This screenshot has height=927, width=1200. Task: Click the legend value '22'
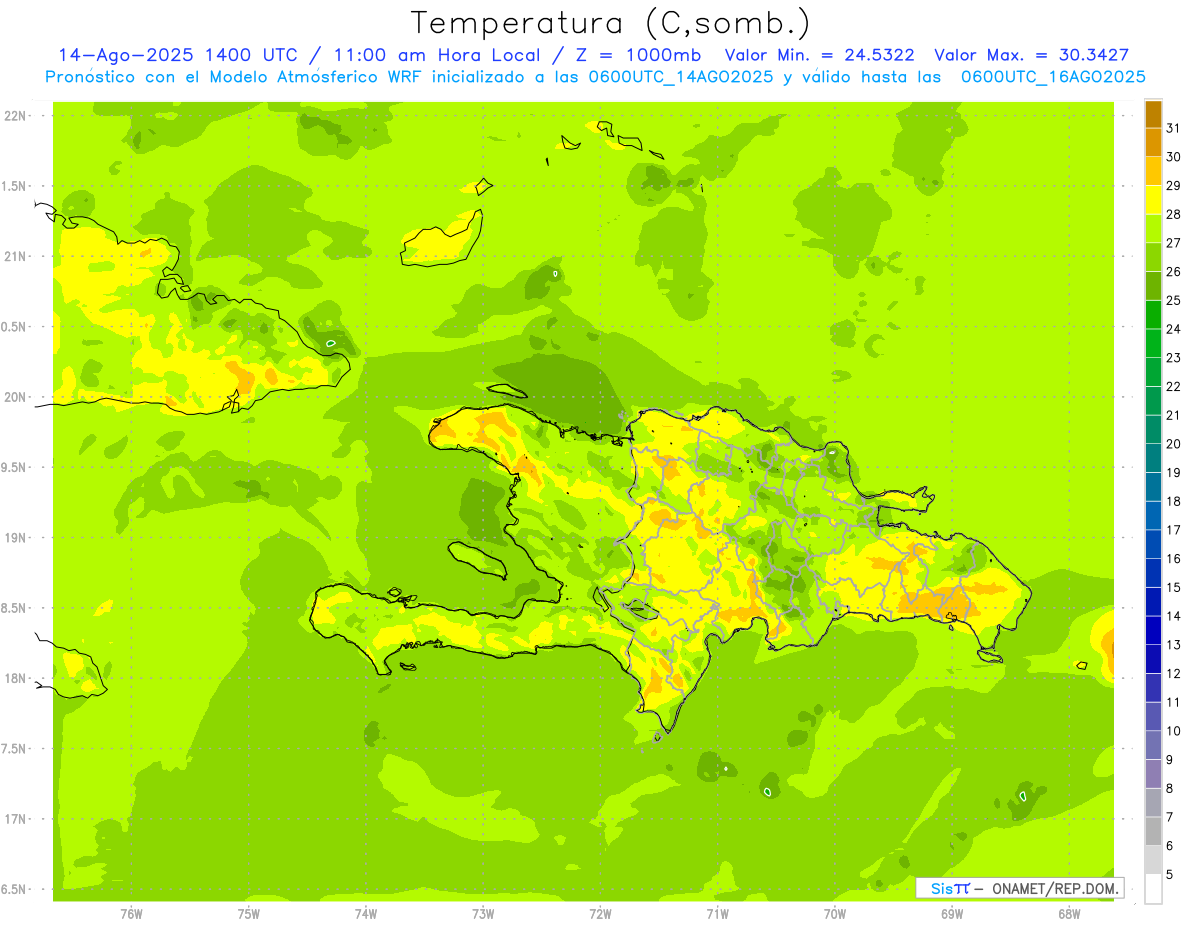[x=1174, y=386]
